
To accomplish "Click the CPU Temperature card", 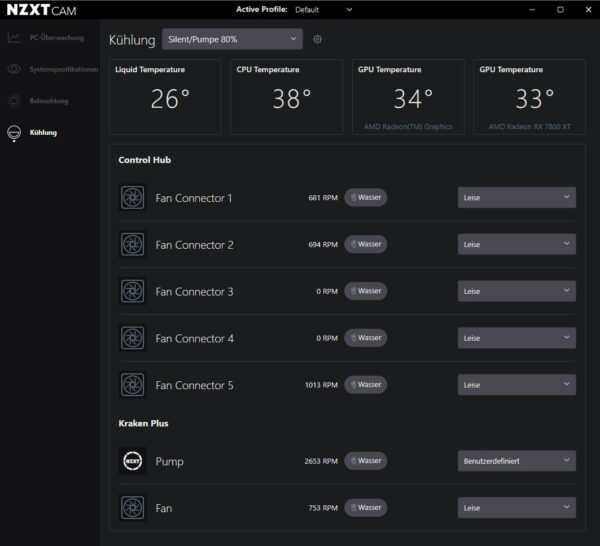I will tap(287, 97).
